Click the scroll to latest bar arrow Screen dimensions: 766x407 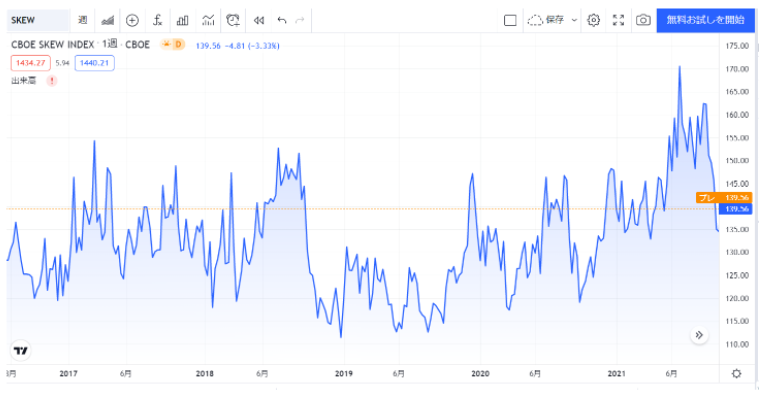tap(699, 335)
